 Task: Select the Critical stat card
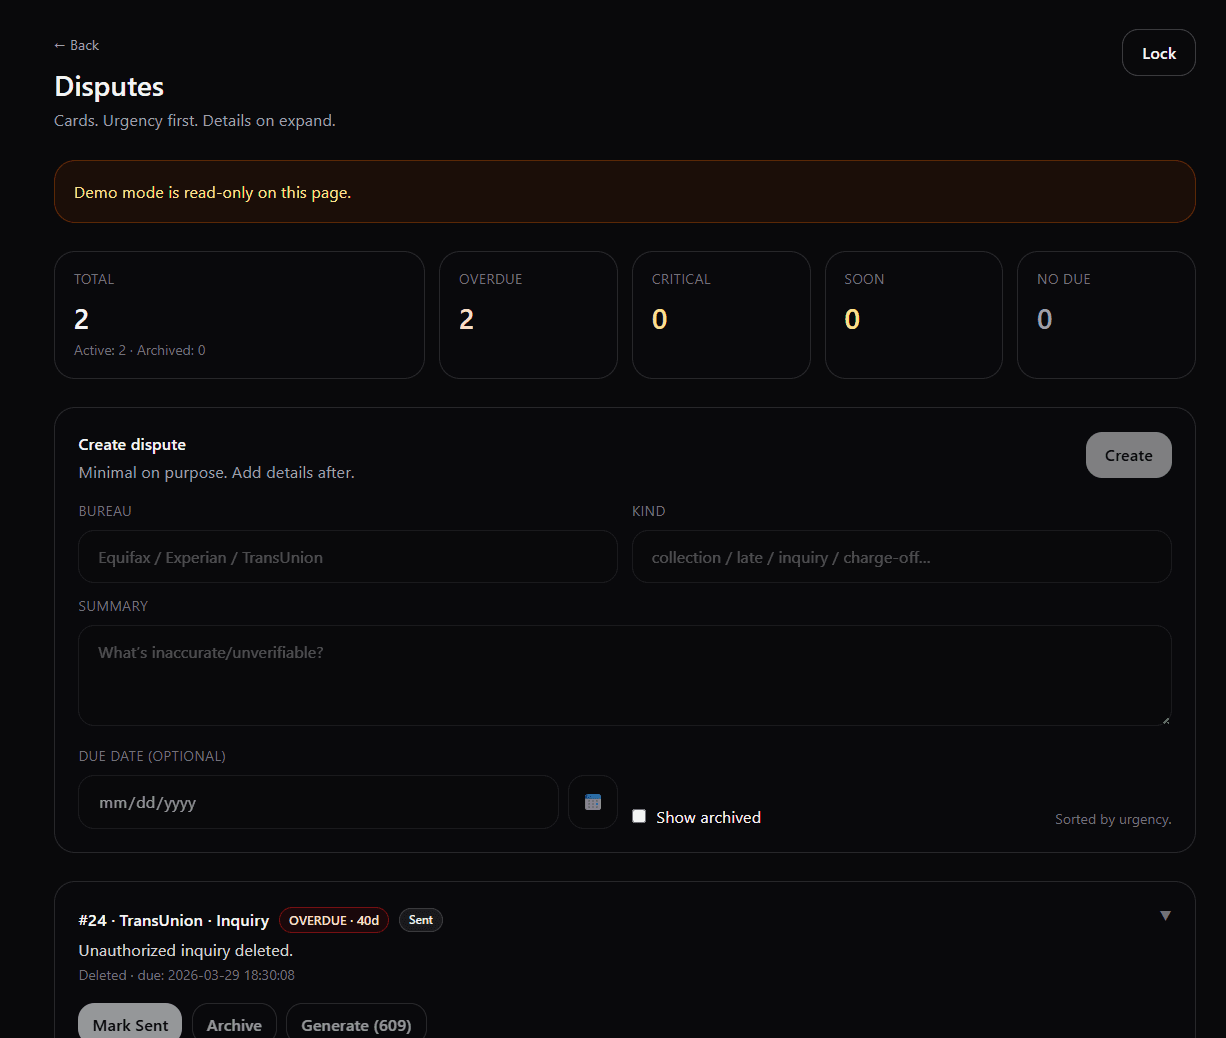[x=721, y=315]
